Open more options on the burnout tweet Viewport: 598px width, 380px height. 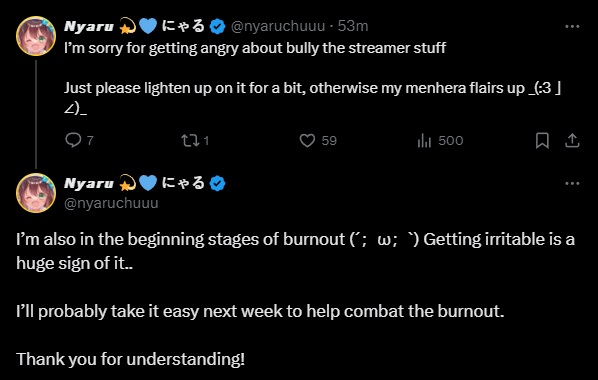click(x=572, y=184)
